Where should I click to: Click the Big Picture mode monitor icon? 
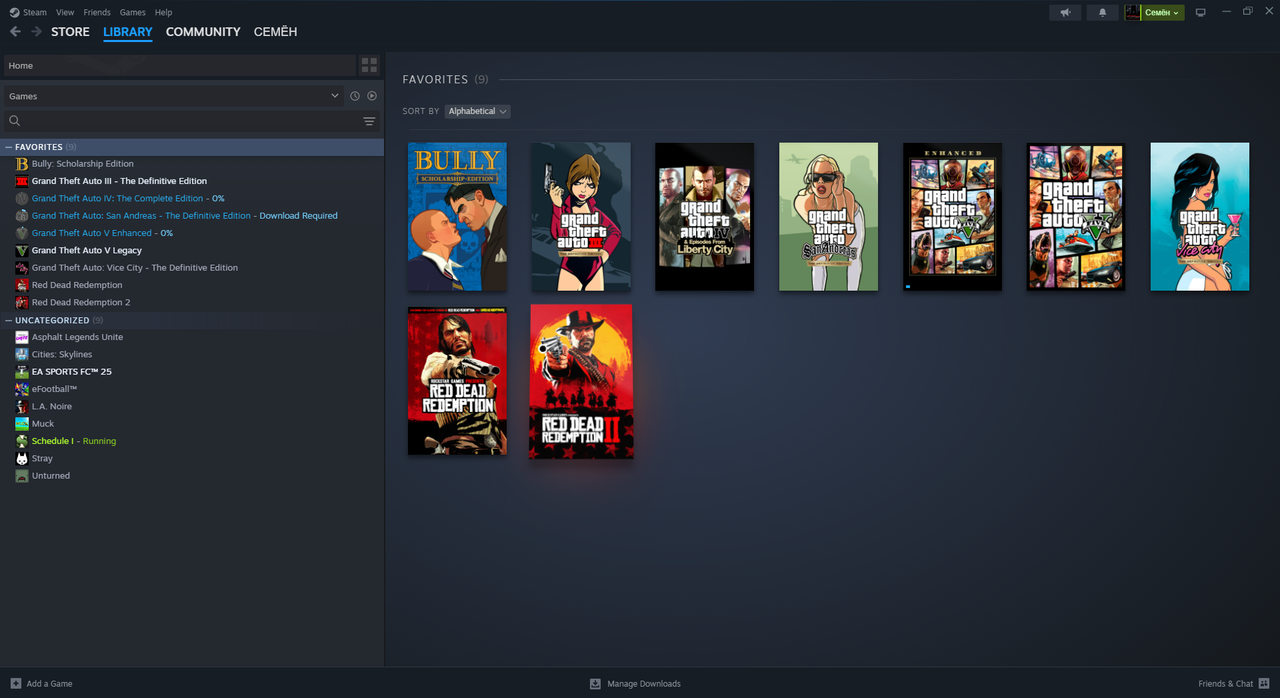click(1201, 12)
